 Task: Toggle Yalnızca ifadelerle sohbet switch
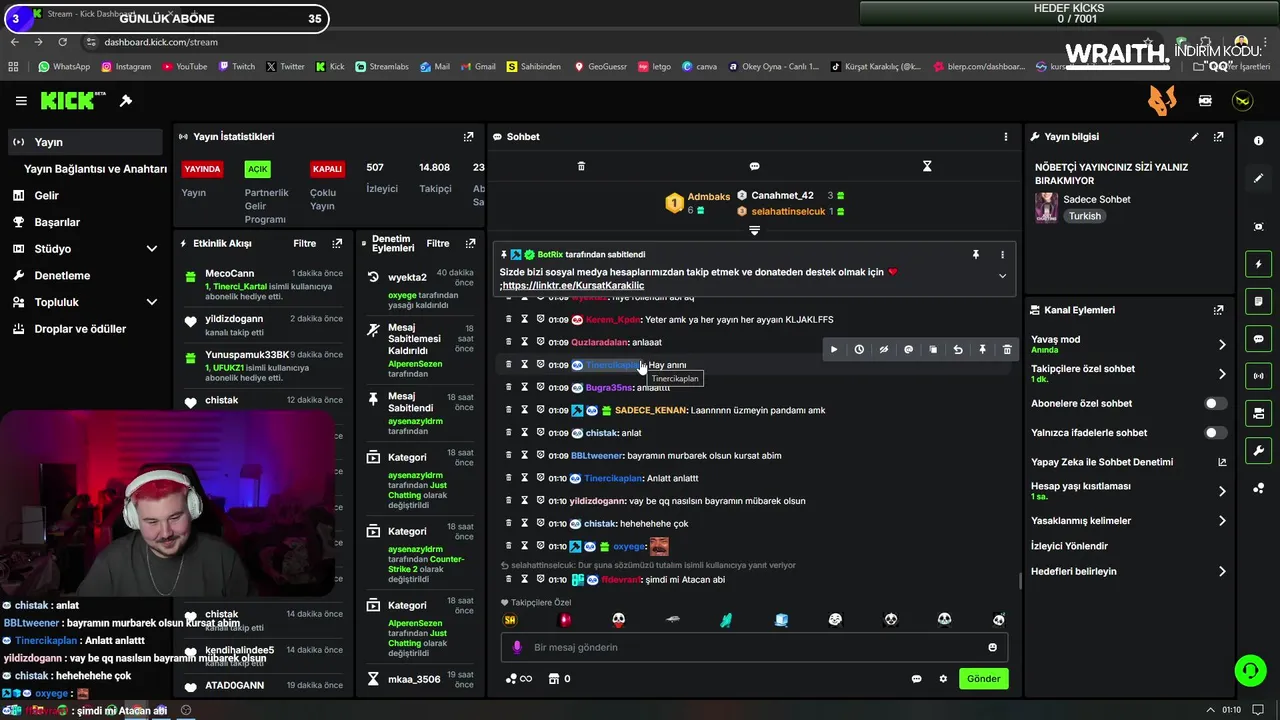pyautogui.click(x=1215, y=433)
